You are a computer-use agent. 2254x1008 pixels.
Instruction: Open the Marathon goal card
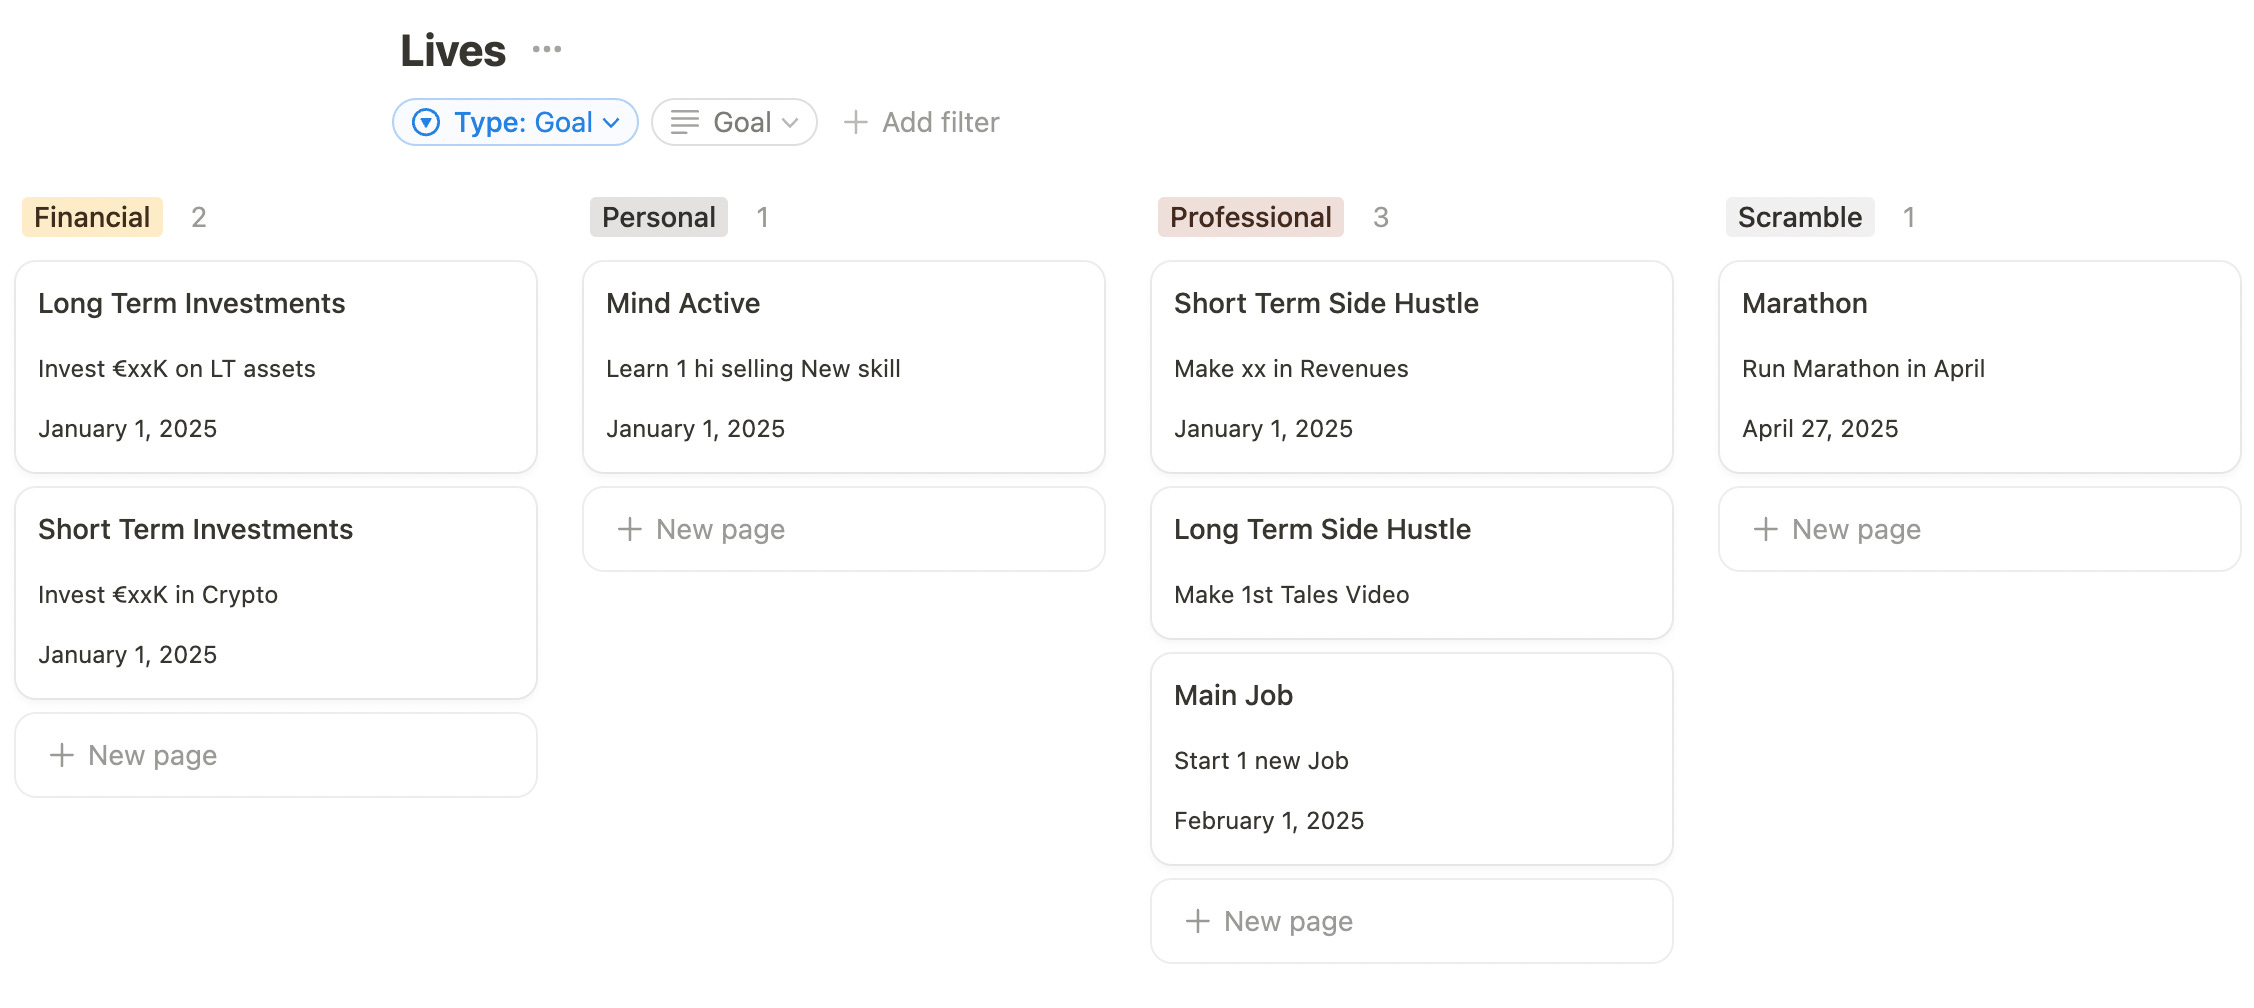1979,366
